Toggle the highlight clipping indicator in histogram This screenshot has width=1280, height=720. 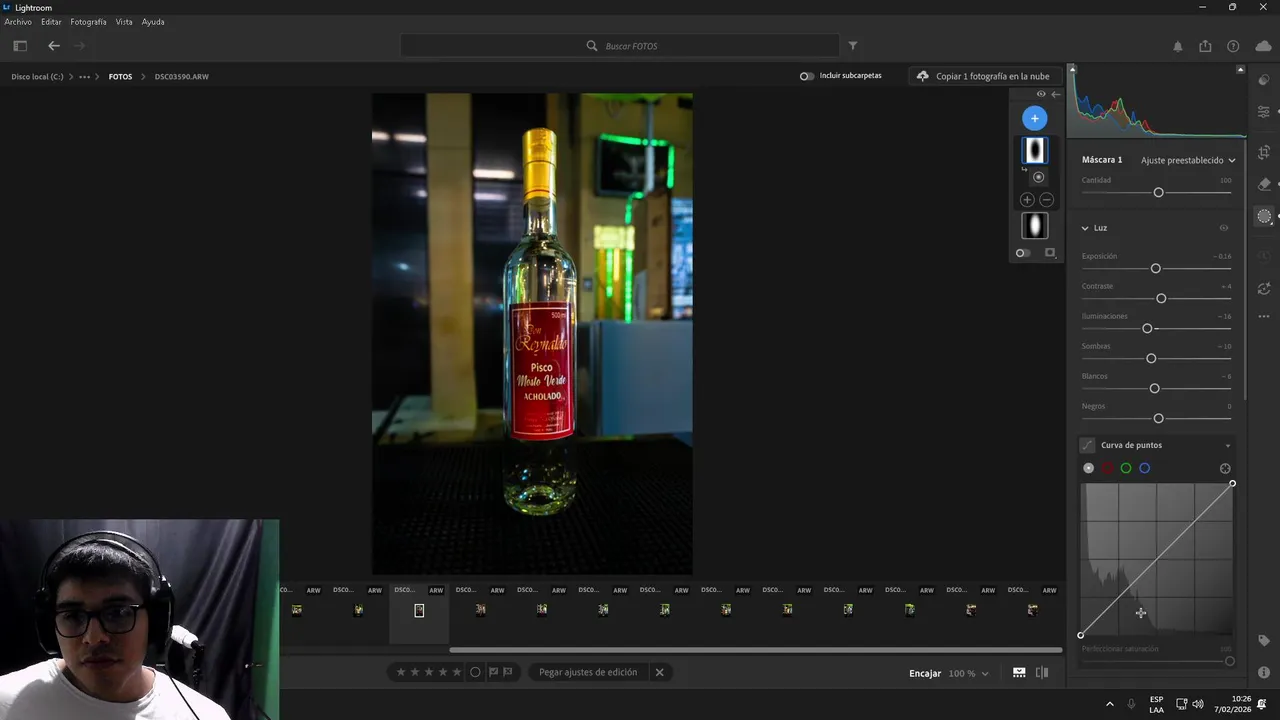pos(1241,69)
